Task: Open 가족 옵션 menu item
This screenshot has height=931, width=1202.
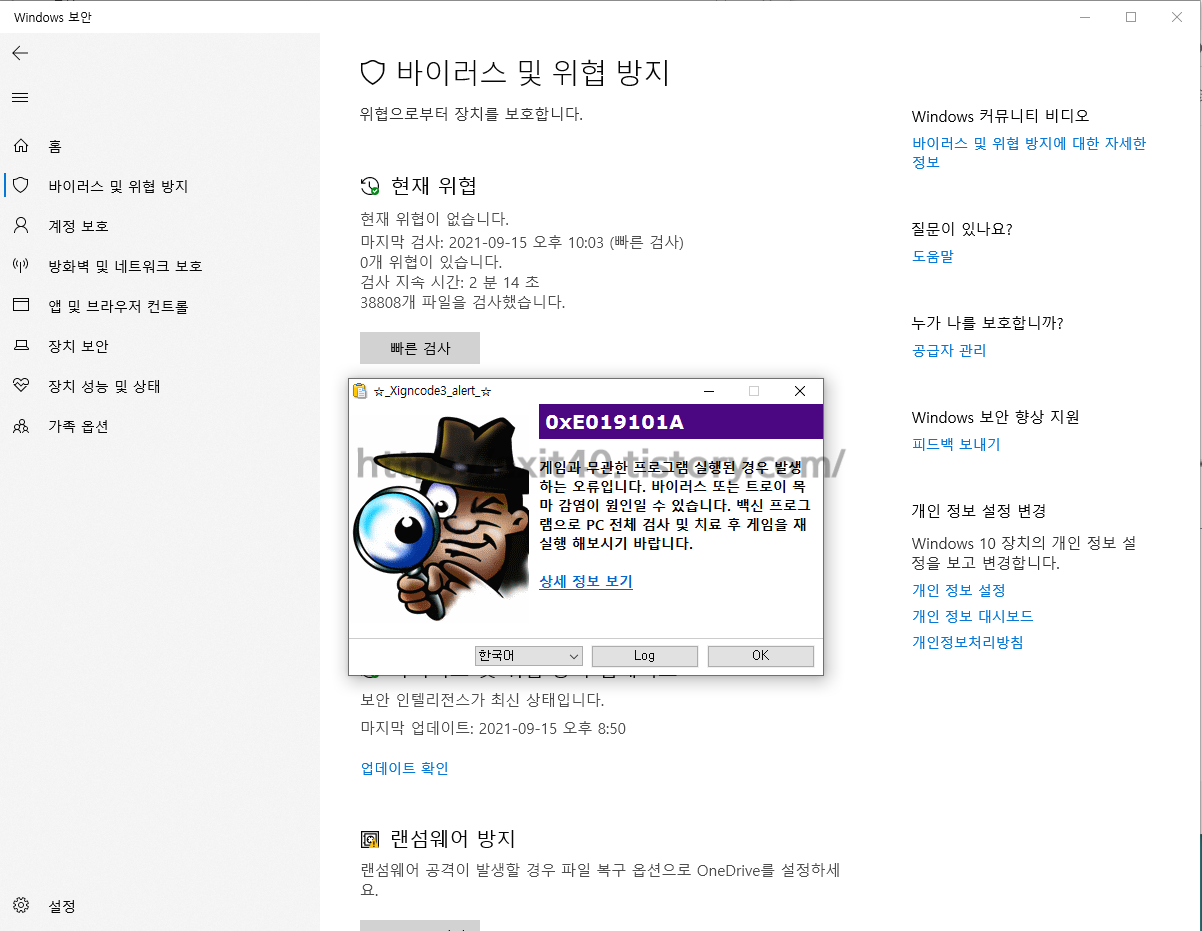Action: [x=78, y=426]
